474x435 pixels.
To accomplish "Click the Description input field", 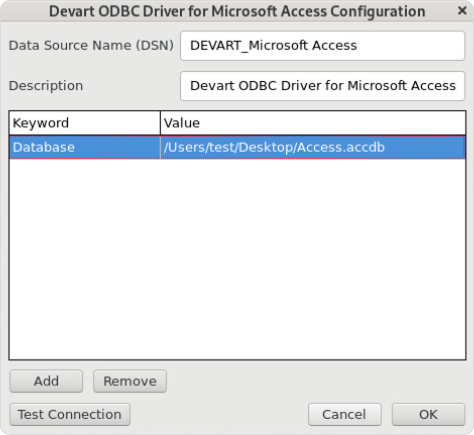I will coord(322,86).
